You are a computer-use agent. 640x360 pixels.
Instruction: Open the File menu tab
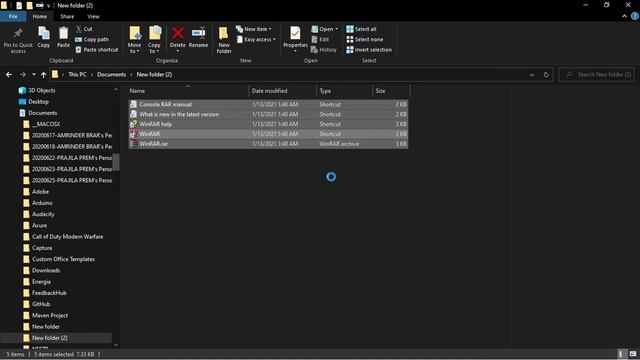coord(13,16)
